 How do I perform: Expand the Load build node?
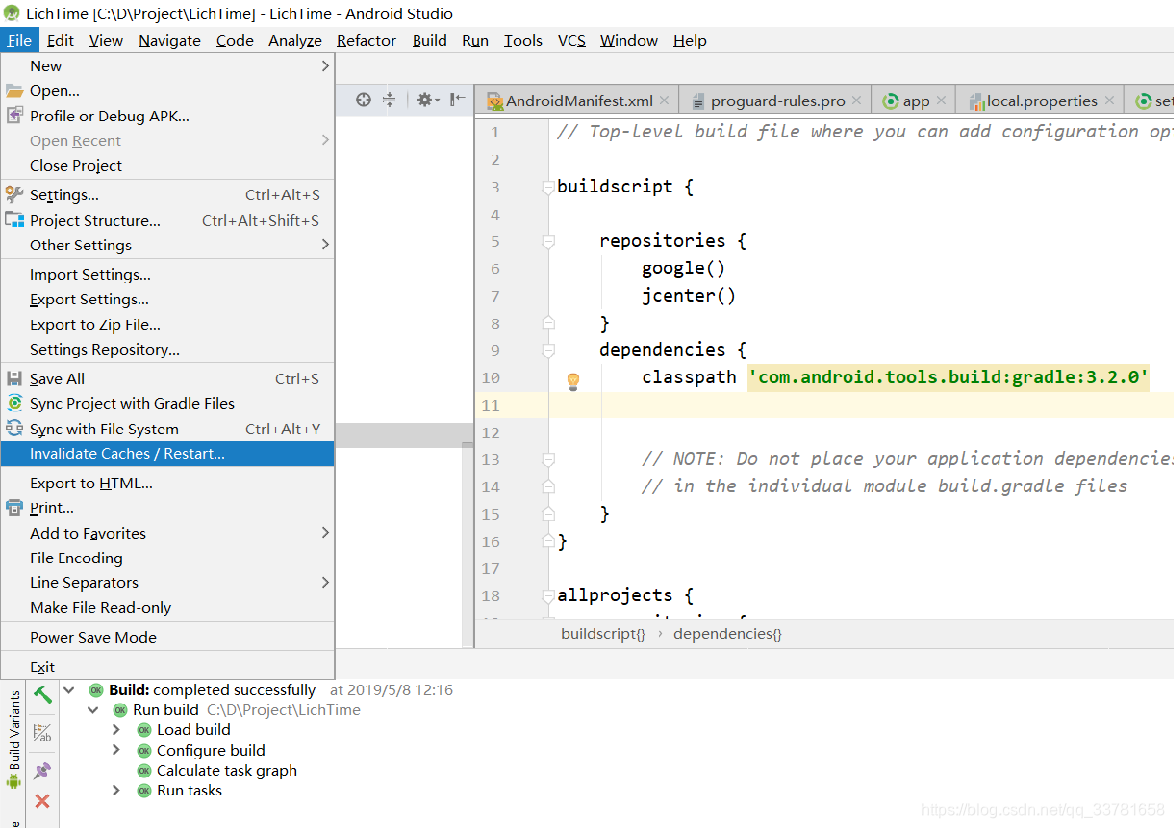click(x=116, y=729)
